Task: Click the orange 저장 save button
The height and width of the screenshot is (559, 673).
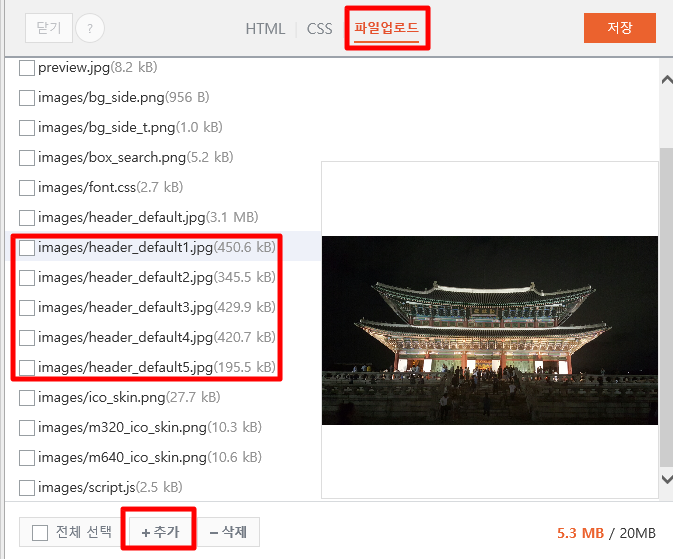Action: pyautogui.click(x=619, y=28)
